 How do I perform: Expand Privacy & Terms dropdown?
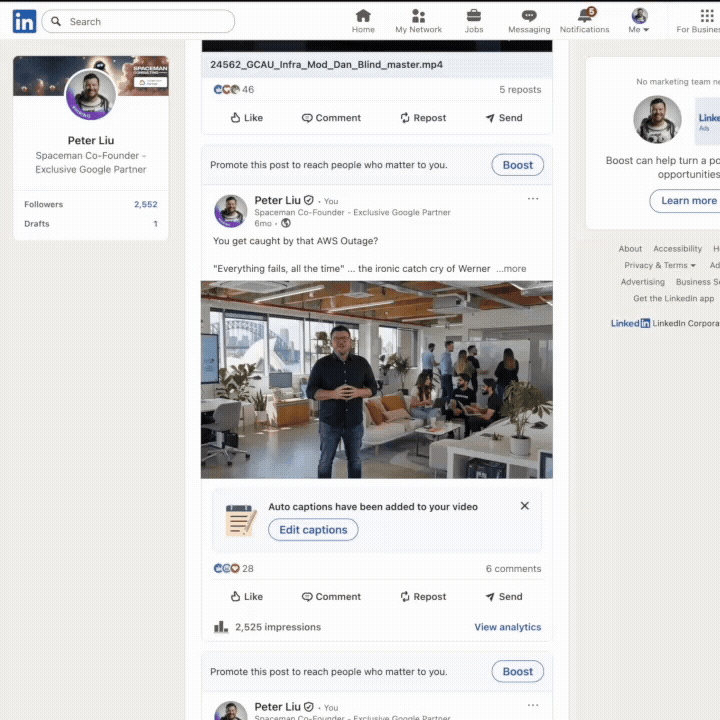tap(660, 265)
